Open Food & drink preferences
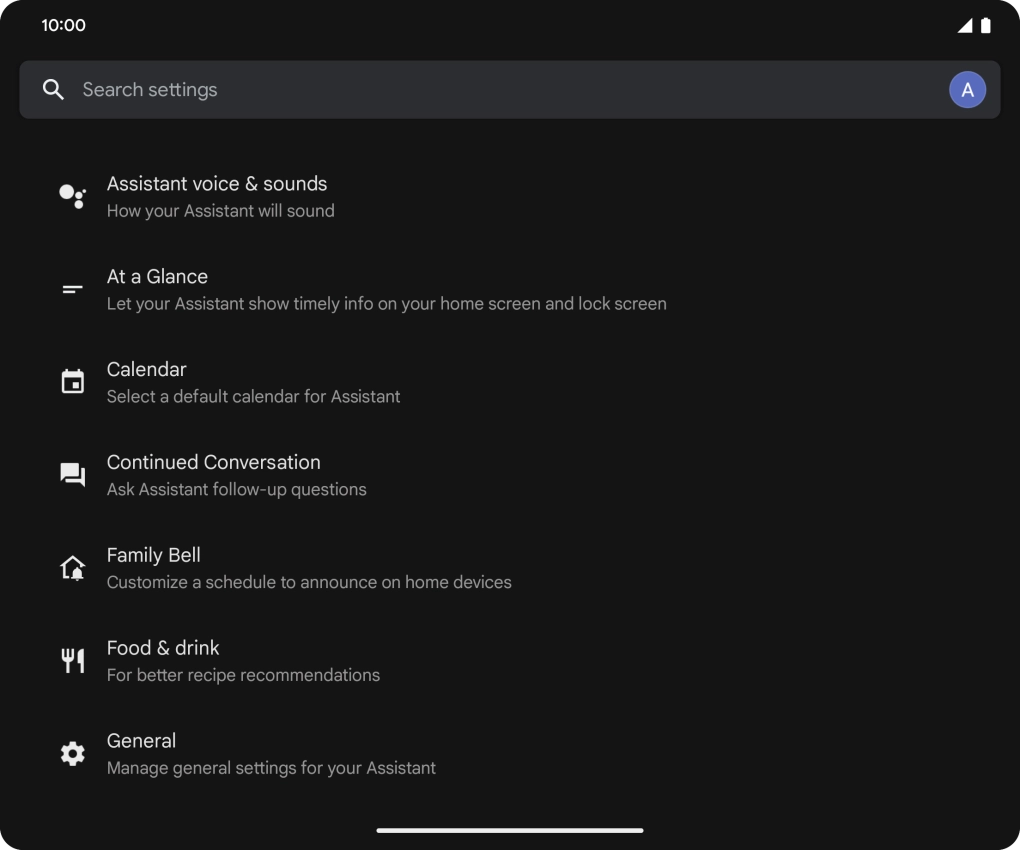1020x850 pixels. tap(243, 661)
